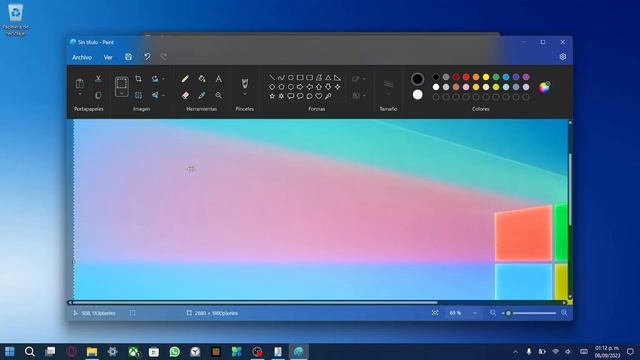
Task: Select the Magnifier tool
Action: [219, 96]
